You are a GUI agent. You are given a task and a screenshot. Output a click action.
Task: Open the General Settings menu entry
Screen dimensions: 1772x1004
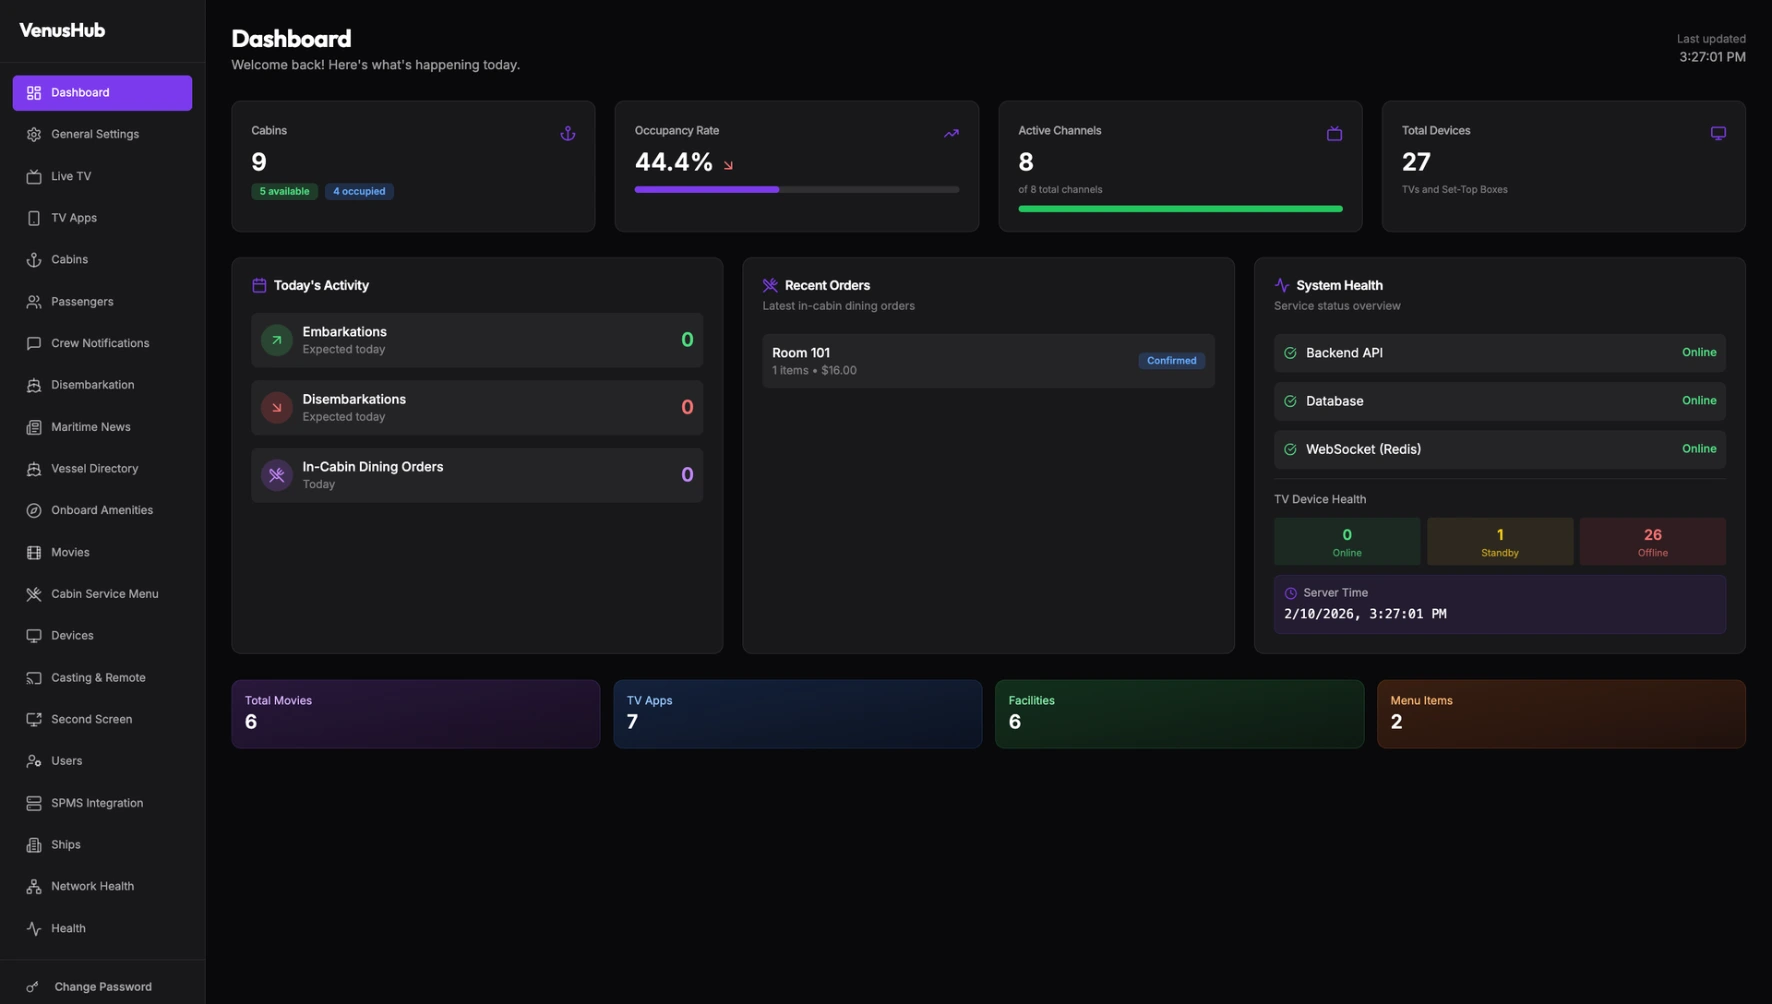94,134
